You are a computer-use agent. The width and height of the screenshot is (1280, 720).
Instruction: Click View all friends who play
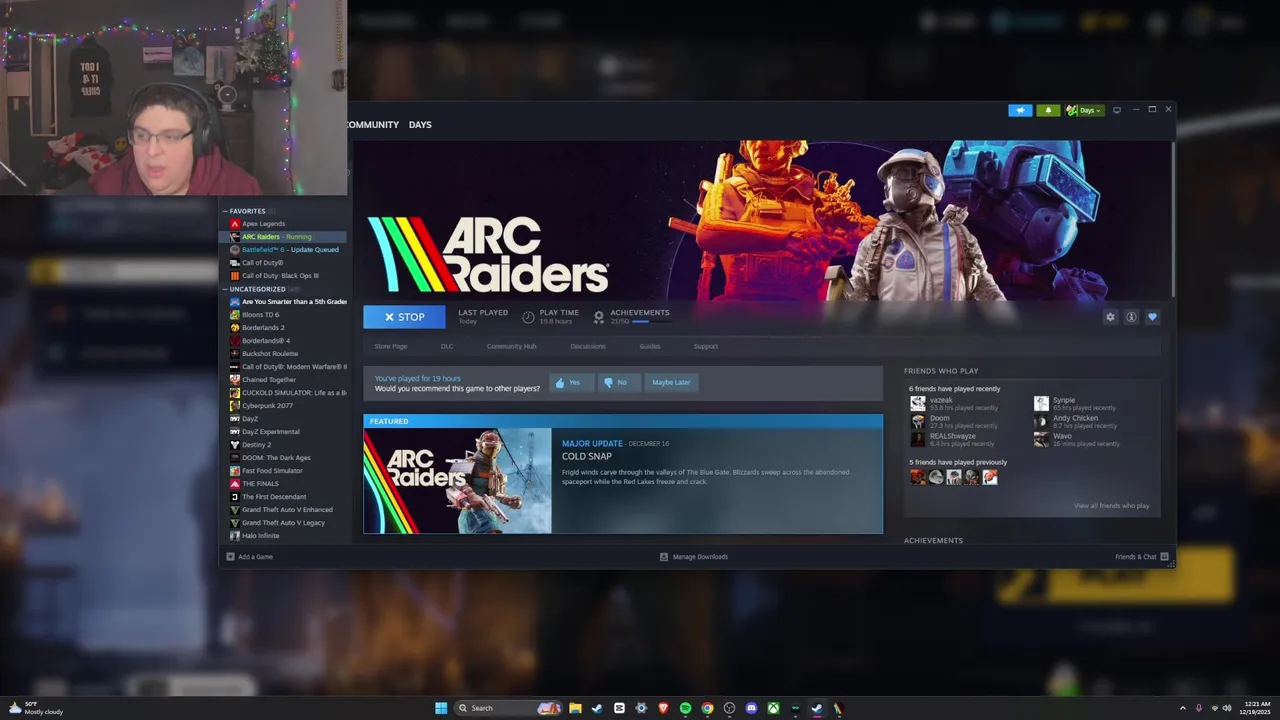point(1112,506)
